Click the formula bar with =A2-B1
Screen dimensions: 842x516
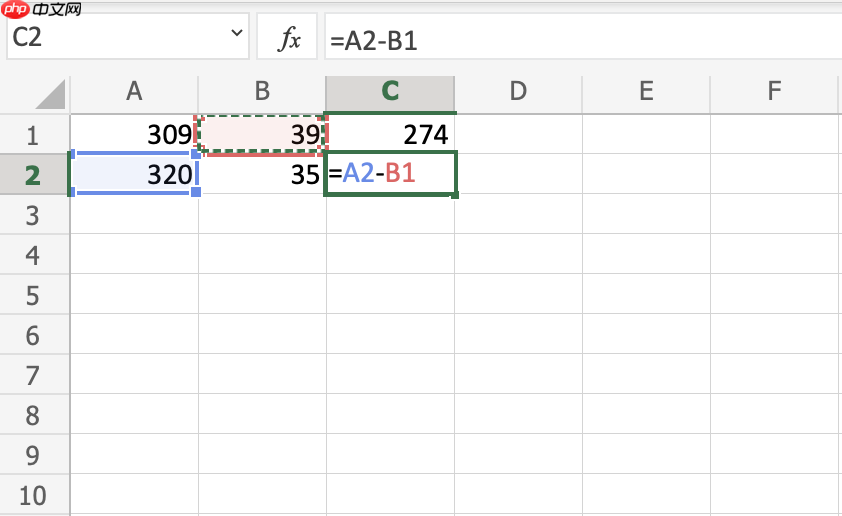(583, 38)
